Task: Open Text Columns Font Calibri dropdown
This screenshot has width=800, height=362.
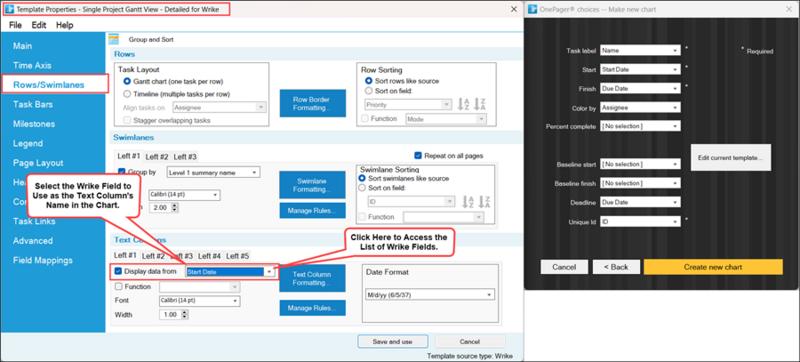Action: click(x=199, y=301)
